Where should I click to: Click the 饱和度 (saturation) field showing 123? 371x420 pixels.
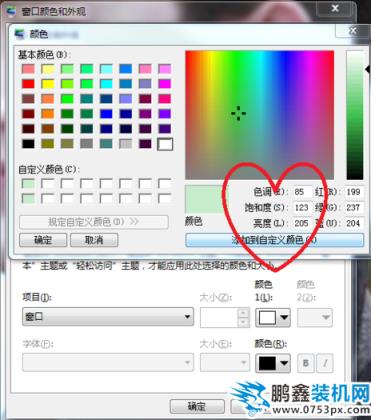click(x=302, y=207)
